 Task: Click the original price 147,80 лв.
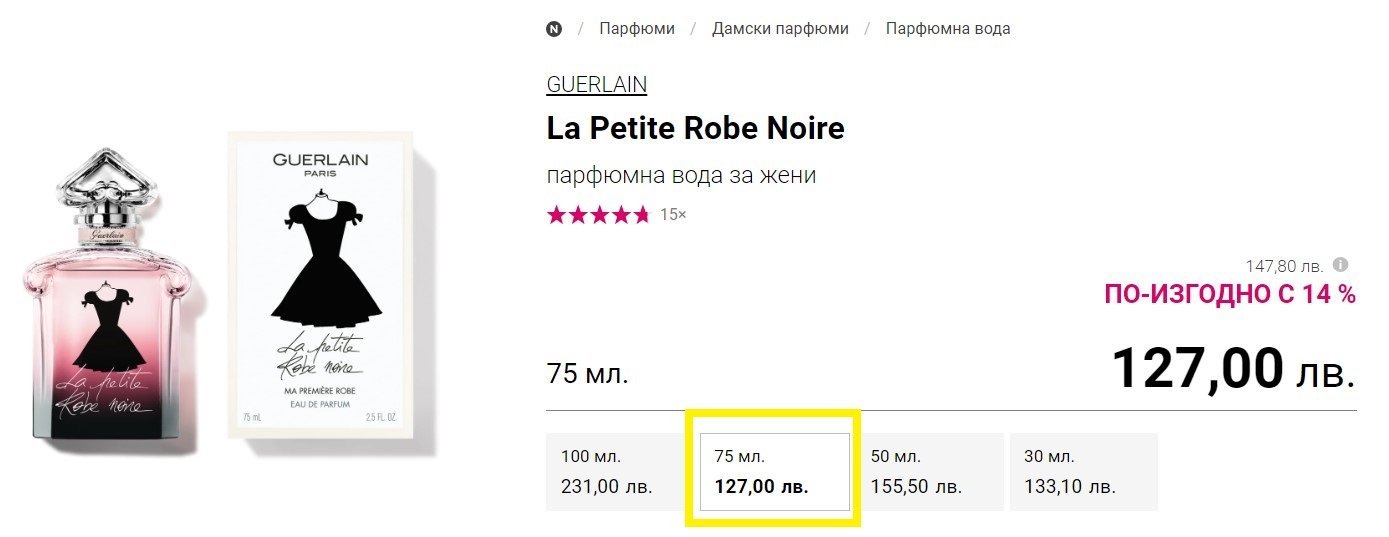[x=1284, y=266]
